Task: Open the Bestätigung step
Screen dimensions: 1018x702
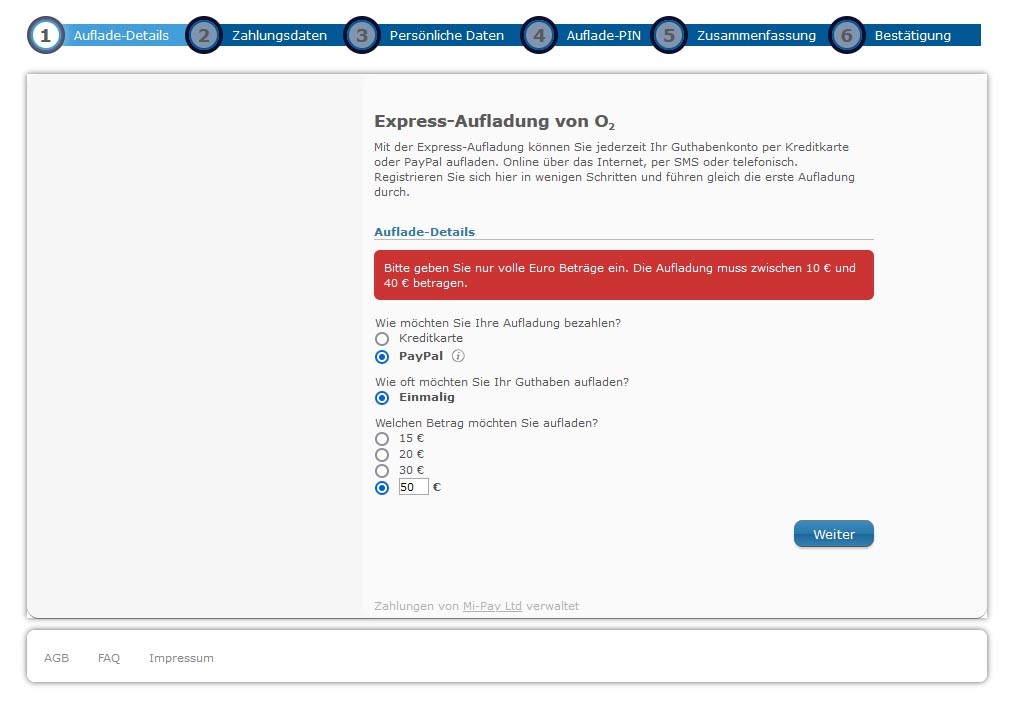Action: 912,36
